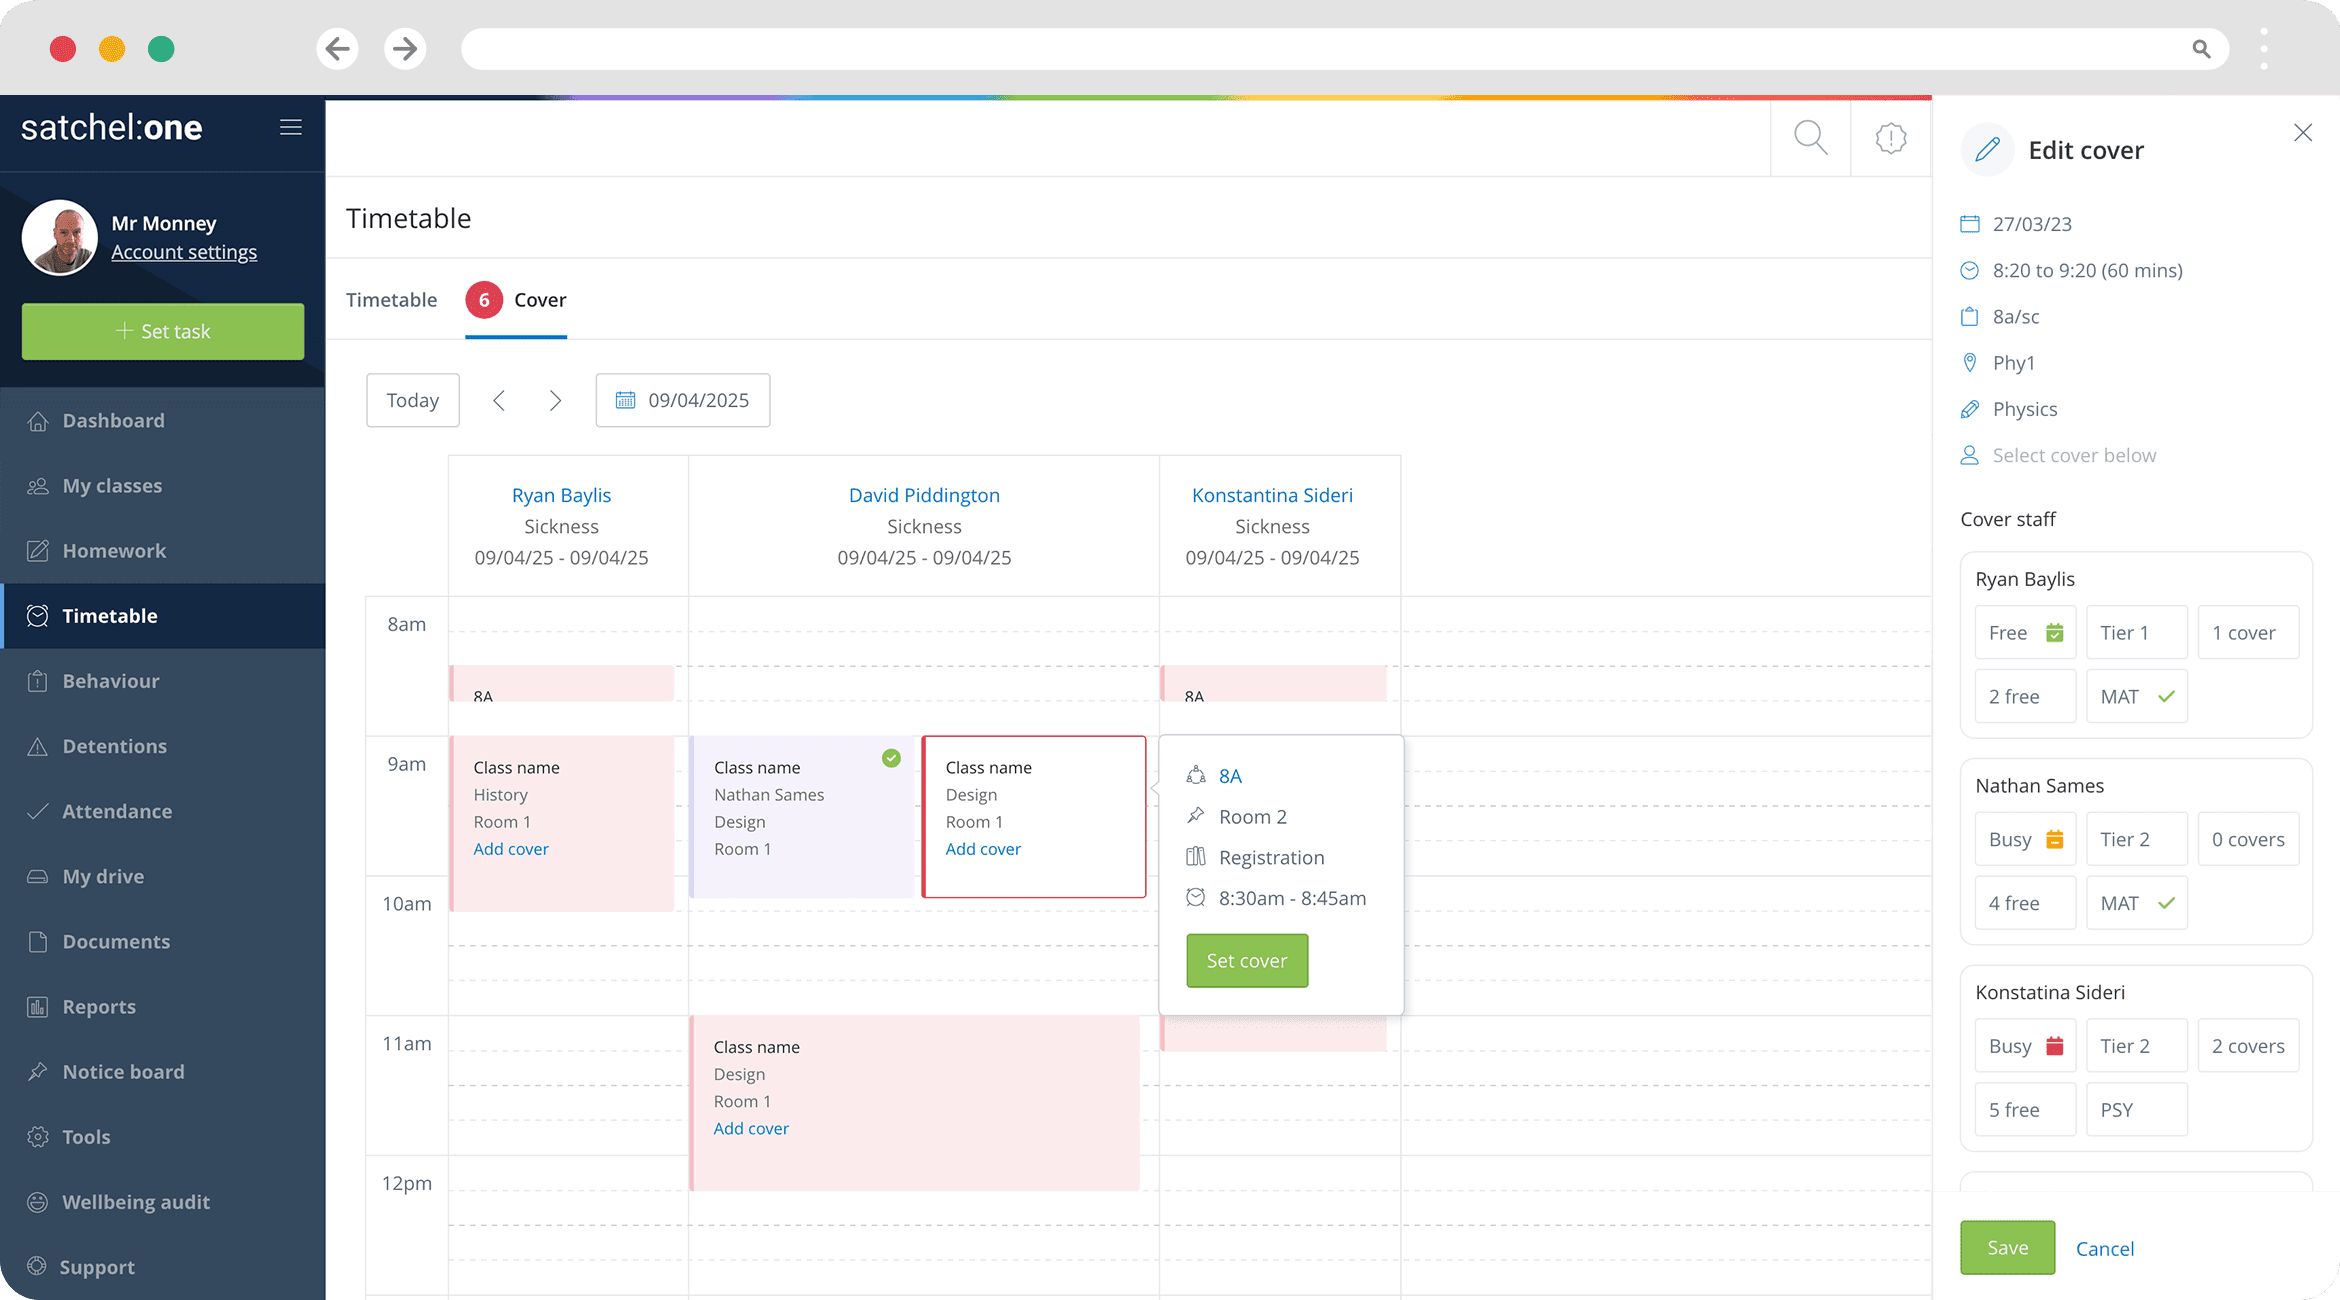Screen dimensions: 2340x1300
Task: Click the Attendance checkmark icon
Action: pos(38,811)
